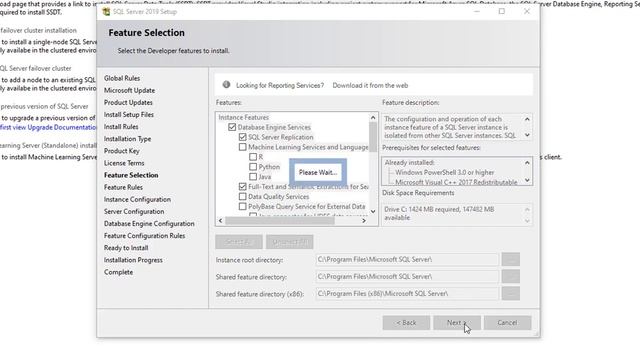Click feature description scroll-down arrow
The height and width of the screenshot is (360, 640).
pyautogui.click(x=527, y=135)
